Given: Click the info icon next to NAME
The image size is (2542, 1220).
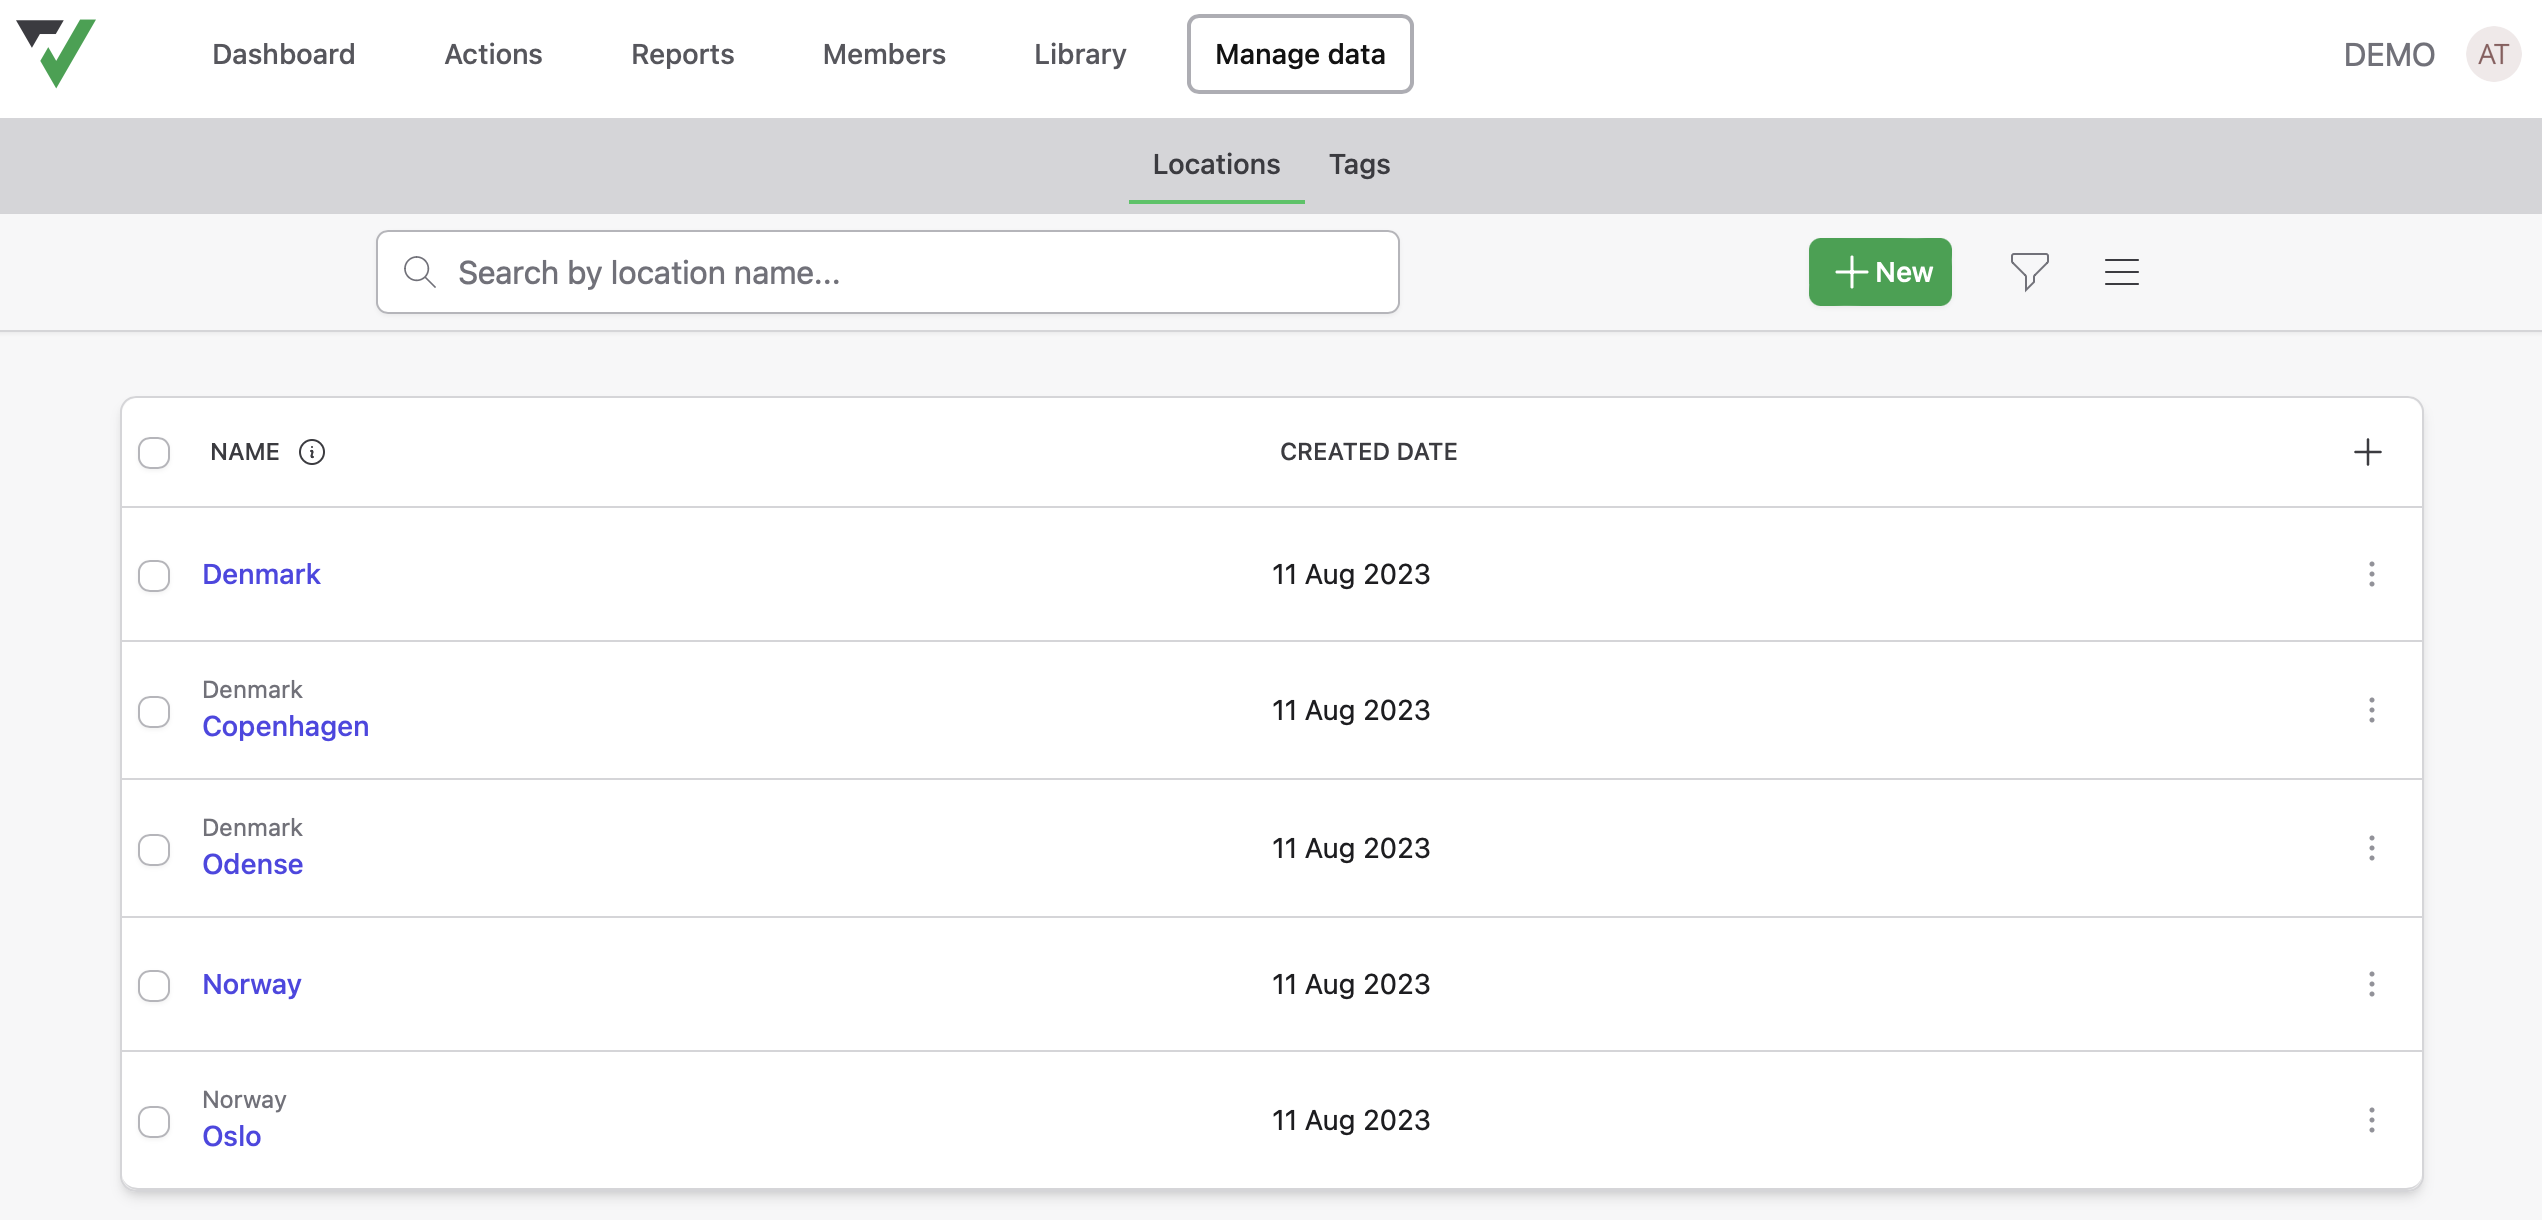Looking at the screenshot, I should 312,452.
